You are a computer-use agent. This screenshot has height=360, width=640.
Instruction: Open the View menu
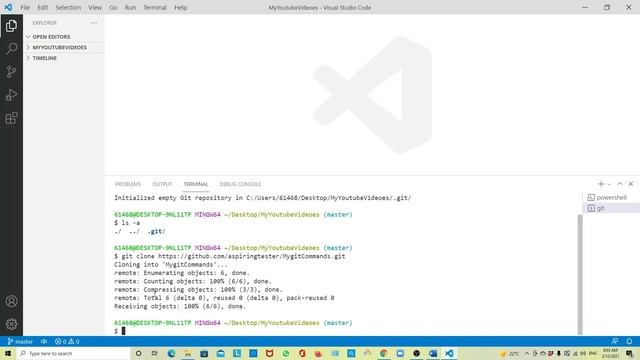point(95,7)
